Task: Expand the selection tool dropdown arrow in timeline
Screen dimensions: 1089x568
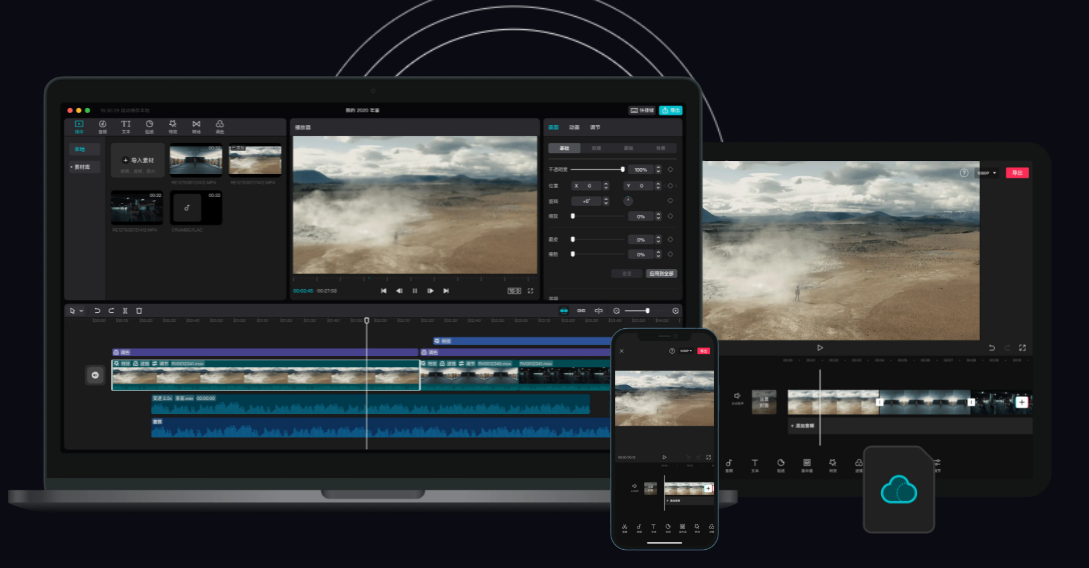Action: click(81, 311)
